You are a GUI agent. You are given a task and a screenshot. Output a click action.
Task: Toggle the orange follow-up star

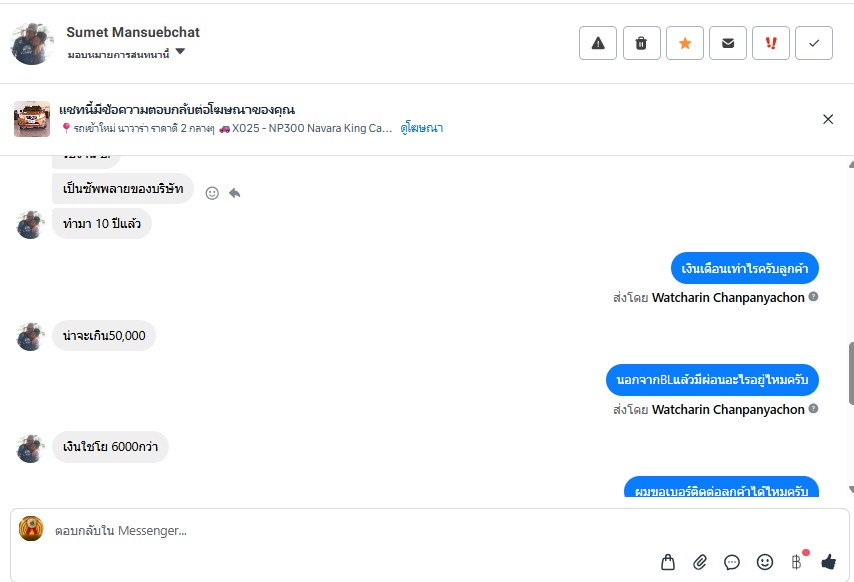click(x=685, y=43)
